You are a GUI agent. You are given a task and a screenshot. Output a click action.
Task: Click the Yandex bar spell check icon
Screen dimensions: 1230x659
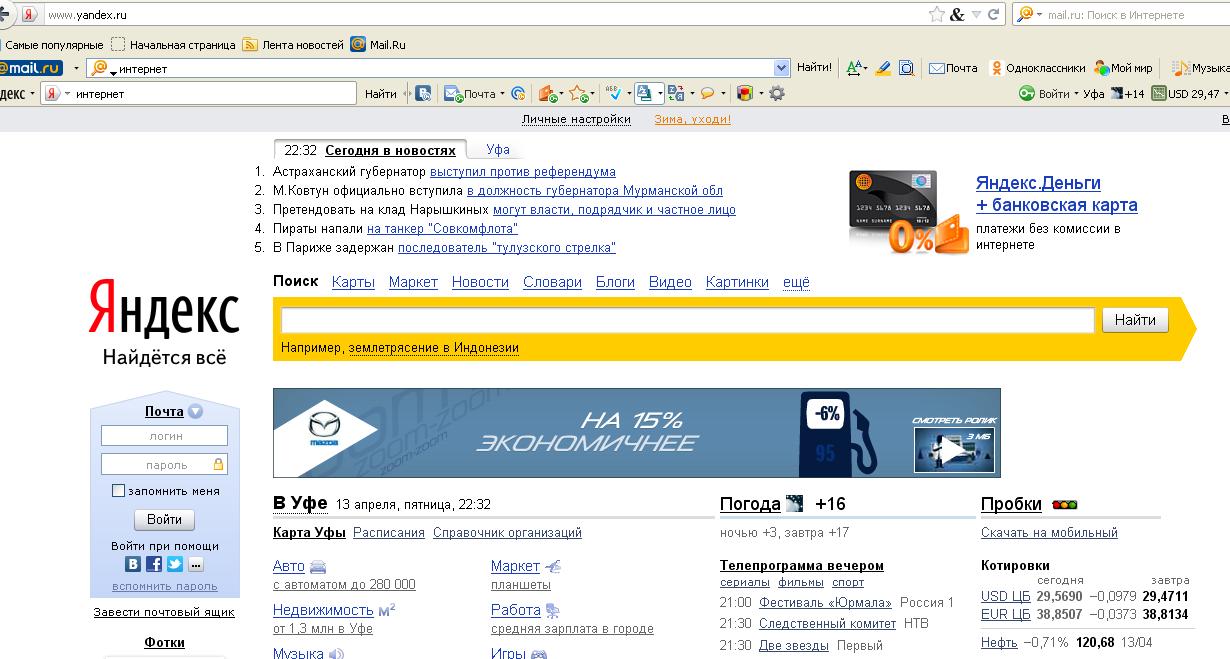[x=614, y=93]
